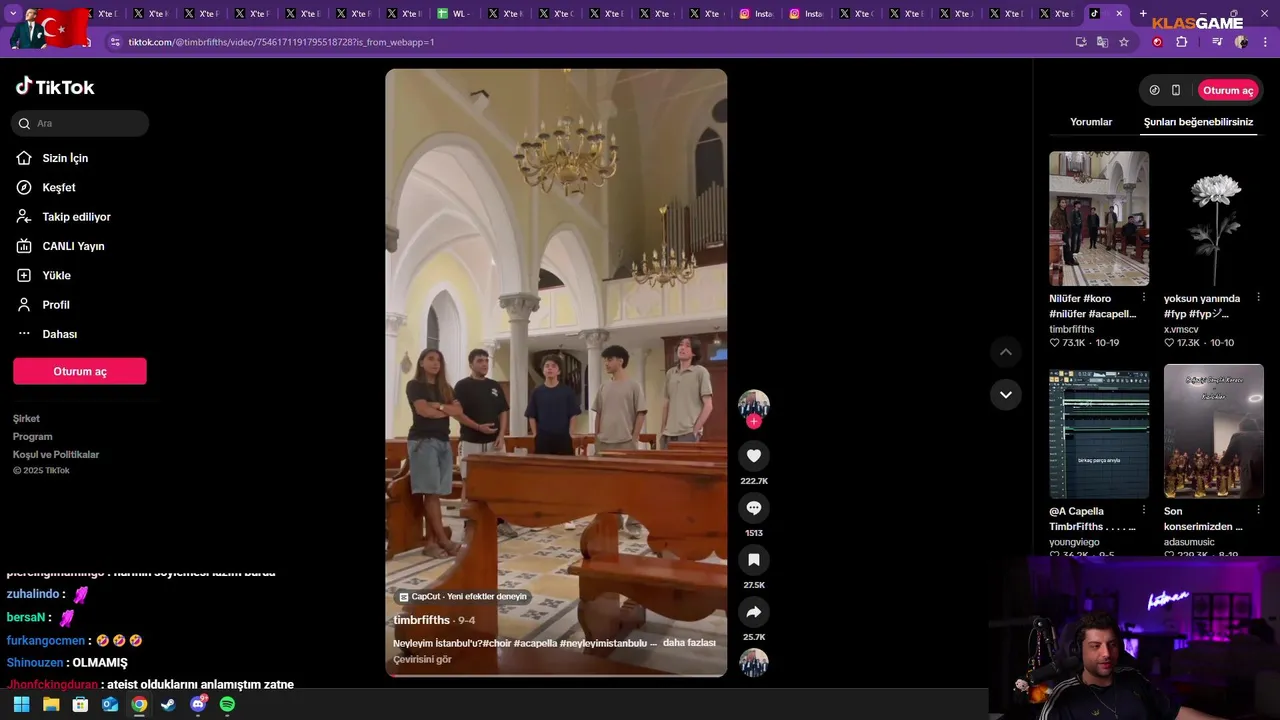Open Sizin İçin in the sidebar
Screen dimensions: 1280x720
65,158
